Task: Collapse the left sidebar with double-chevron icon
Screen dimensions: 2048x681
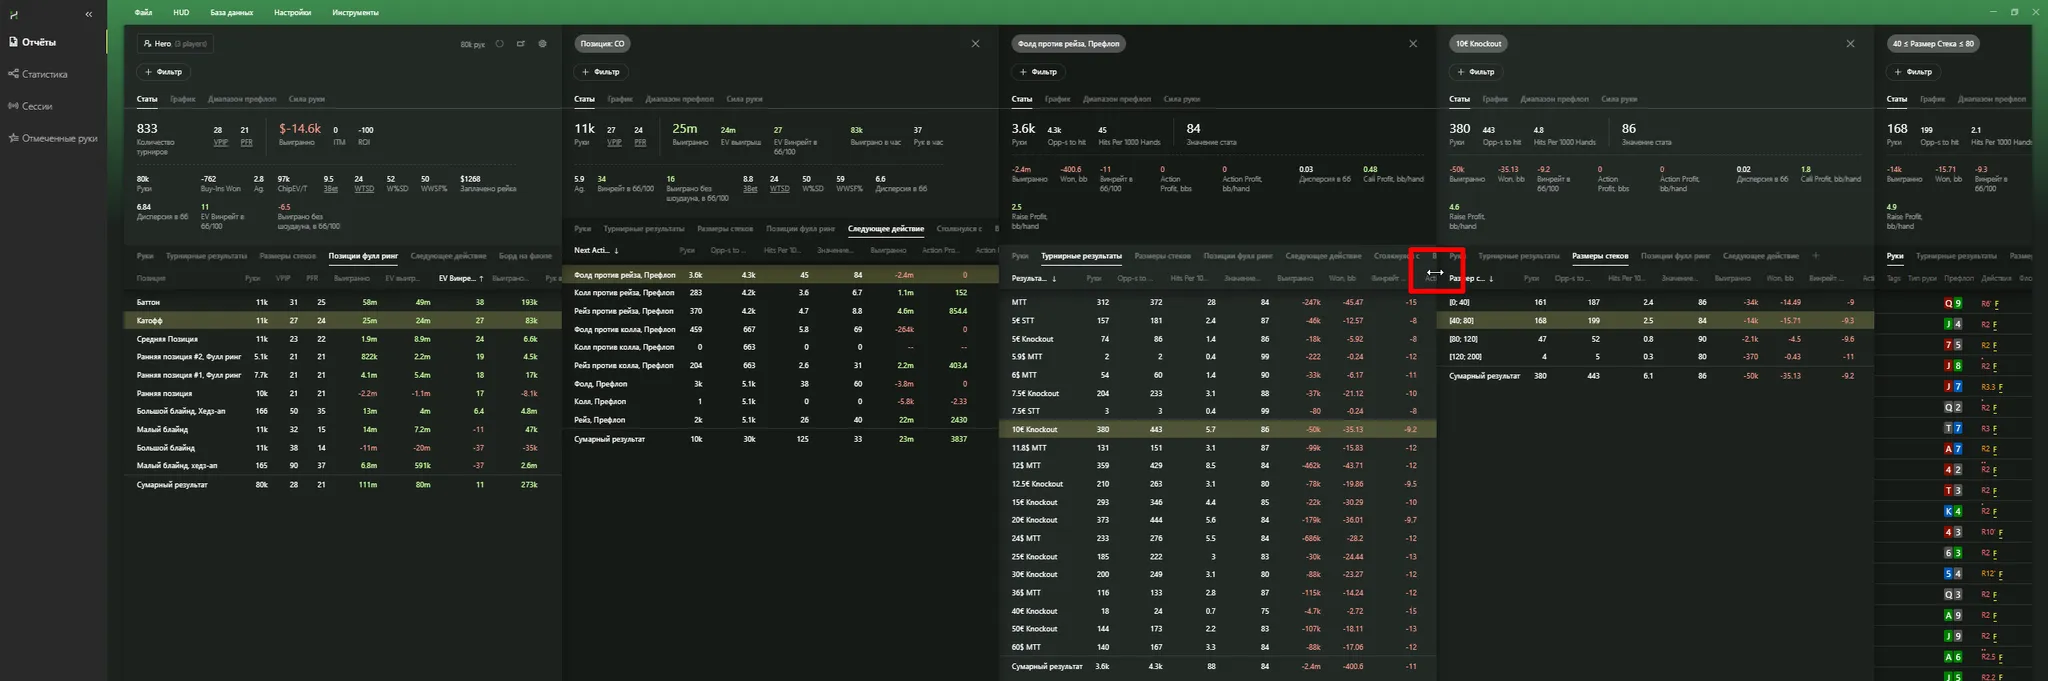Action: 89,14
